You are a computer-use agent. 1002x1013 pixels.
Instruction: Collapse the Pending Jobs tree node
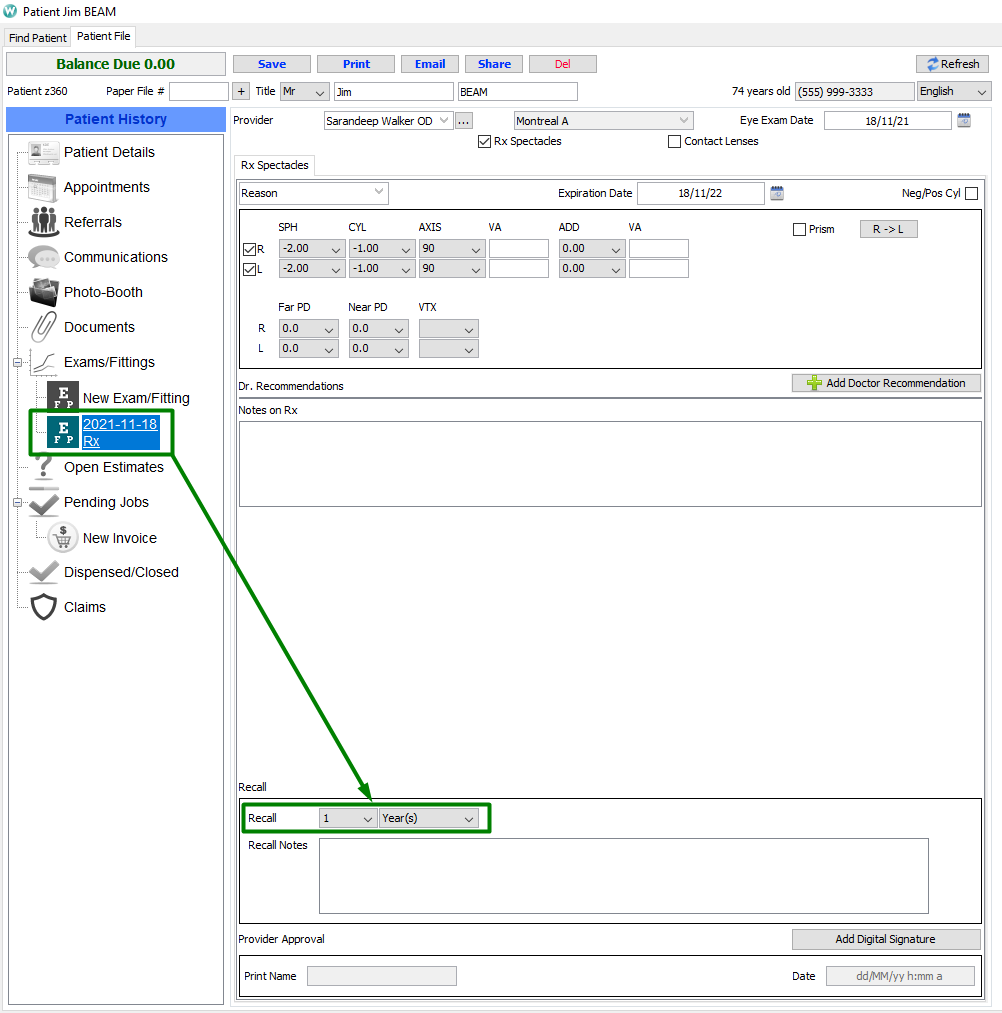point(17,503)
